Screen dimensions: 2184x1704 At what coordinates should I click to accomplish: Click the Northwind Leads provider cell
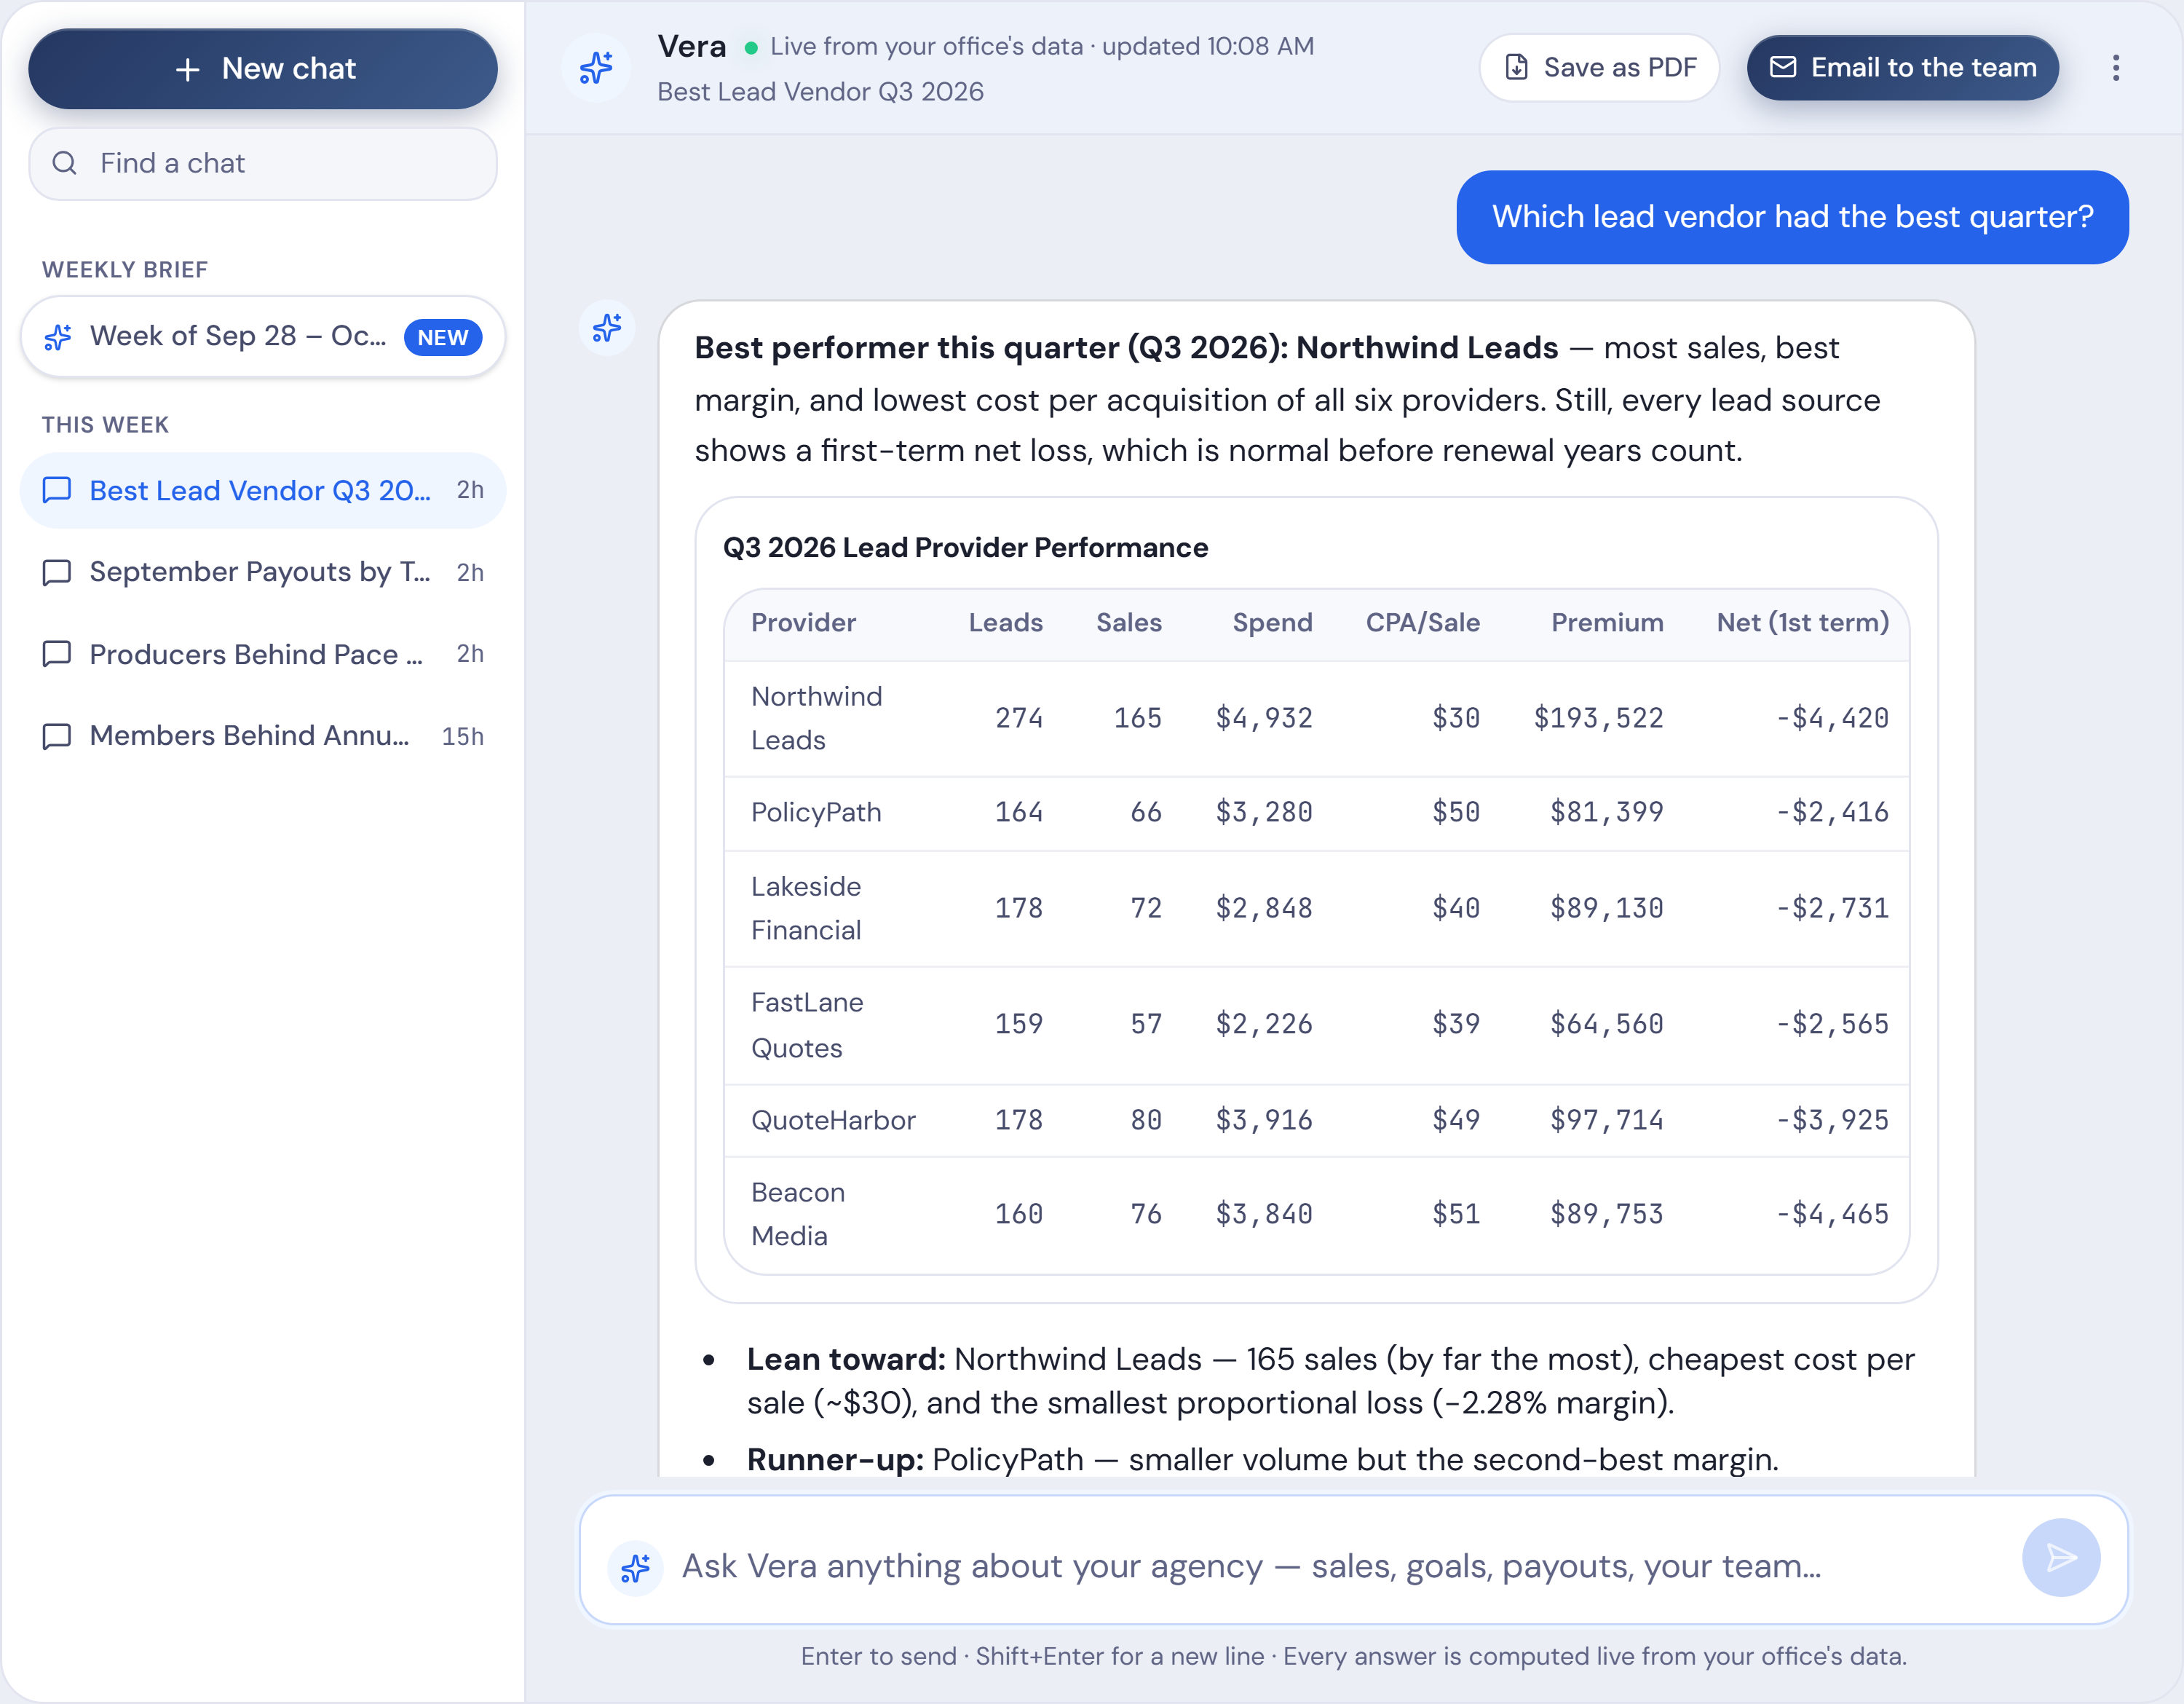(816, 718)
